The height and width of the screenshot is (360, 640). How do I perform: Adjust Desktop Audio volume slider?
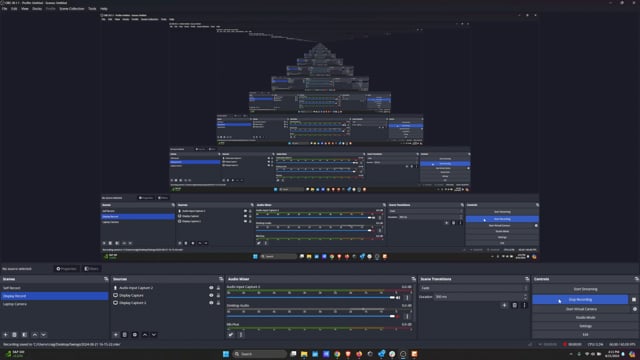click(x=311, y=316)
